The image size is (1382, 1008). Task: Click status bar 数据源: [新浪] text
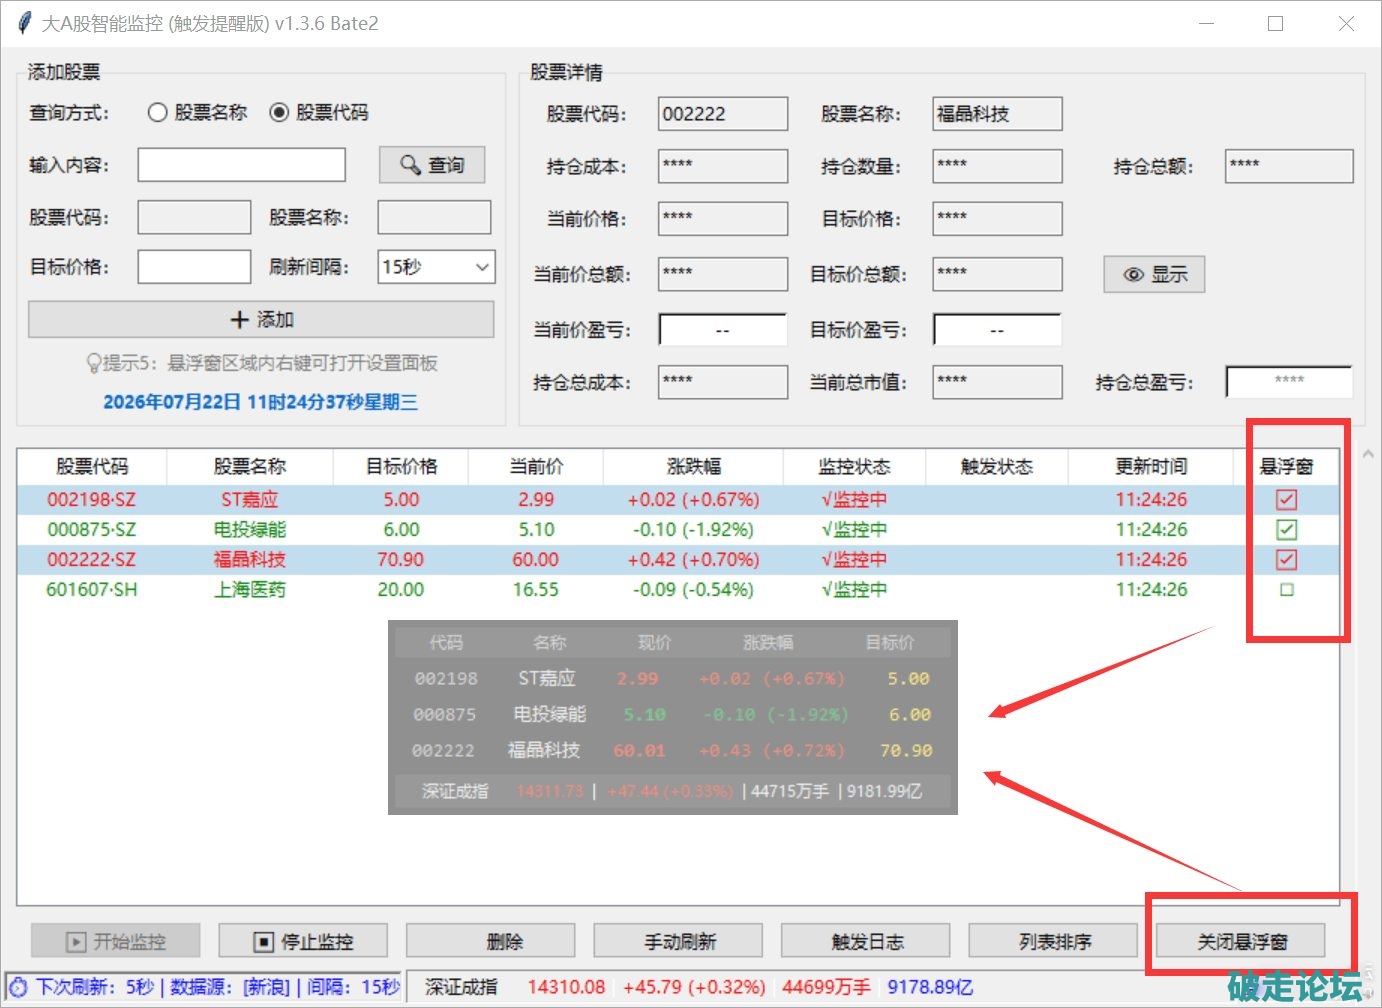[x=229, y=987]
